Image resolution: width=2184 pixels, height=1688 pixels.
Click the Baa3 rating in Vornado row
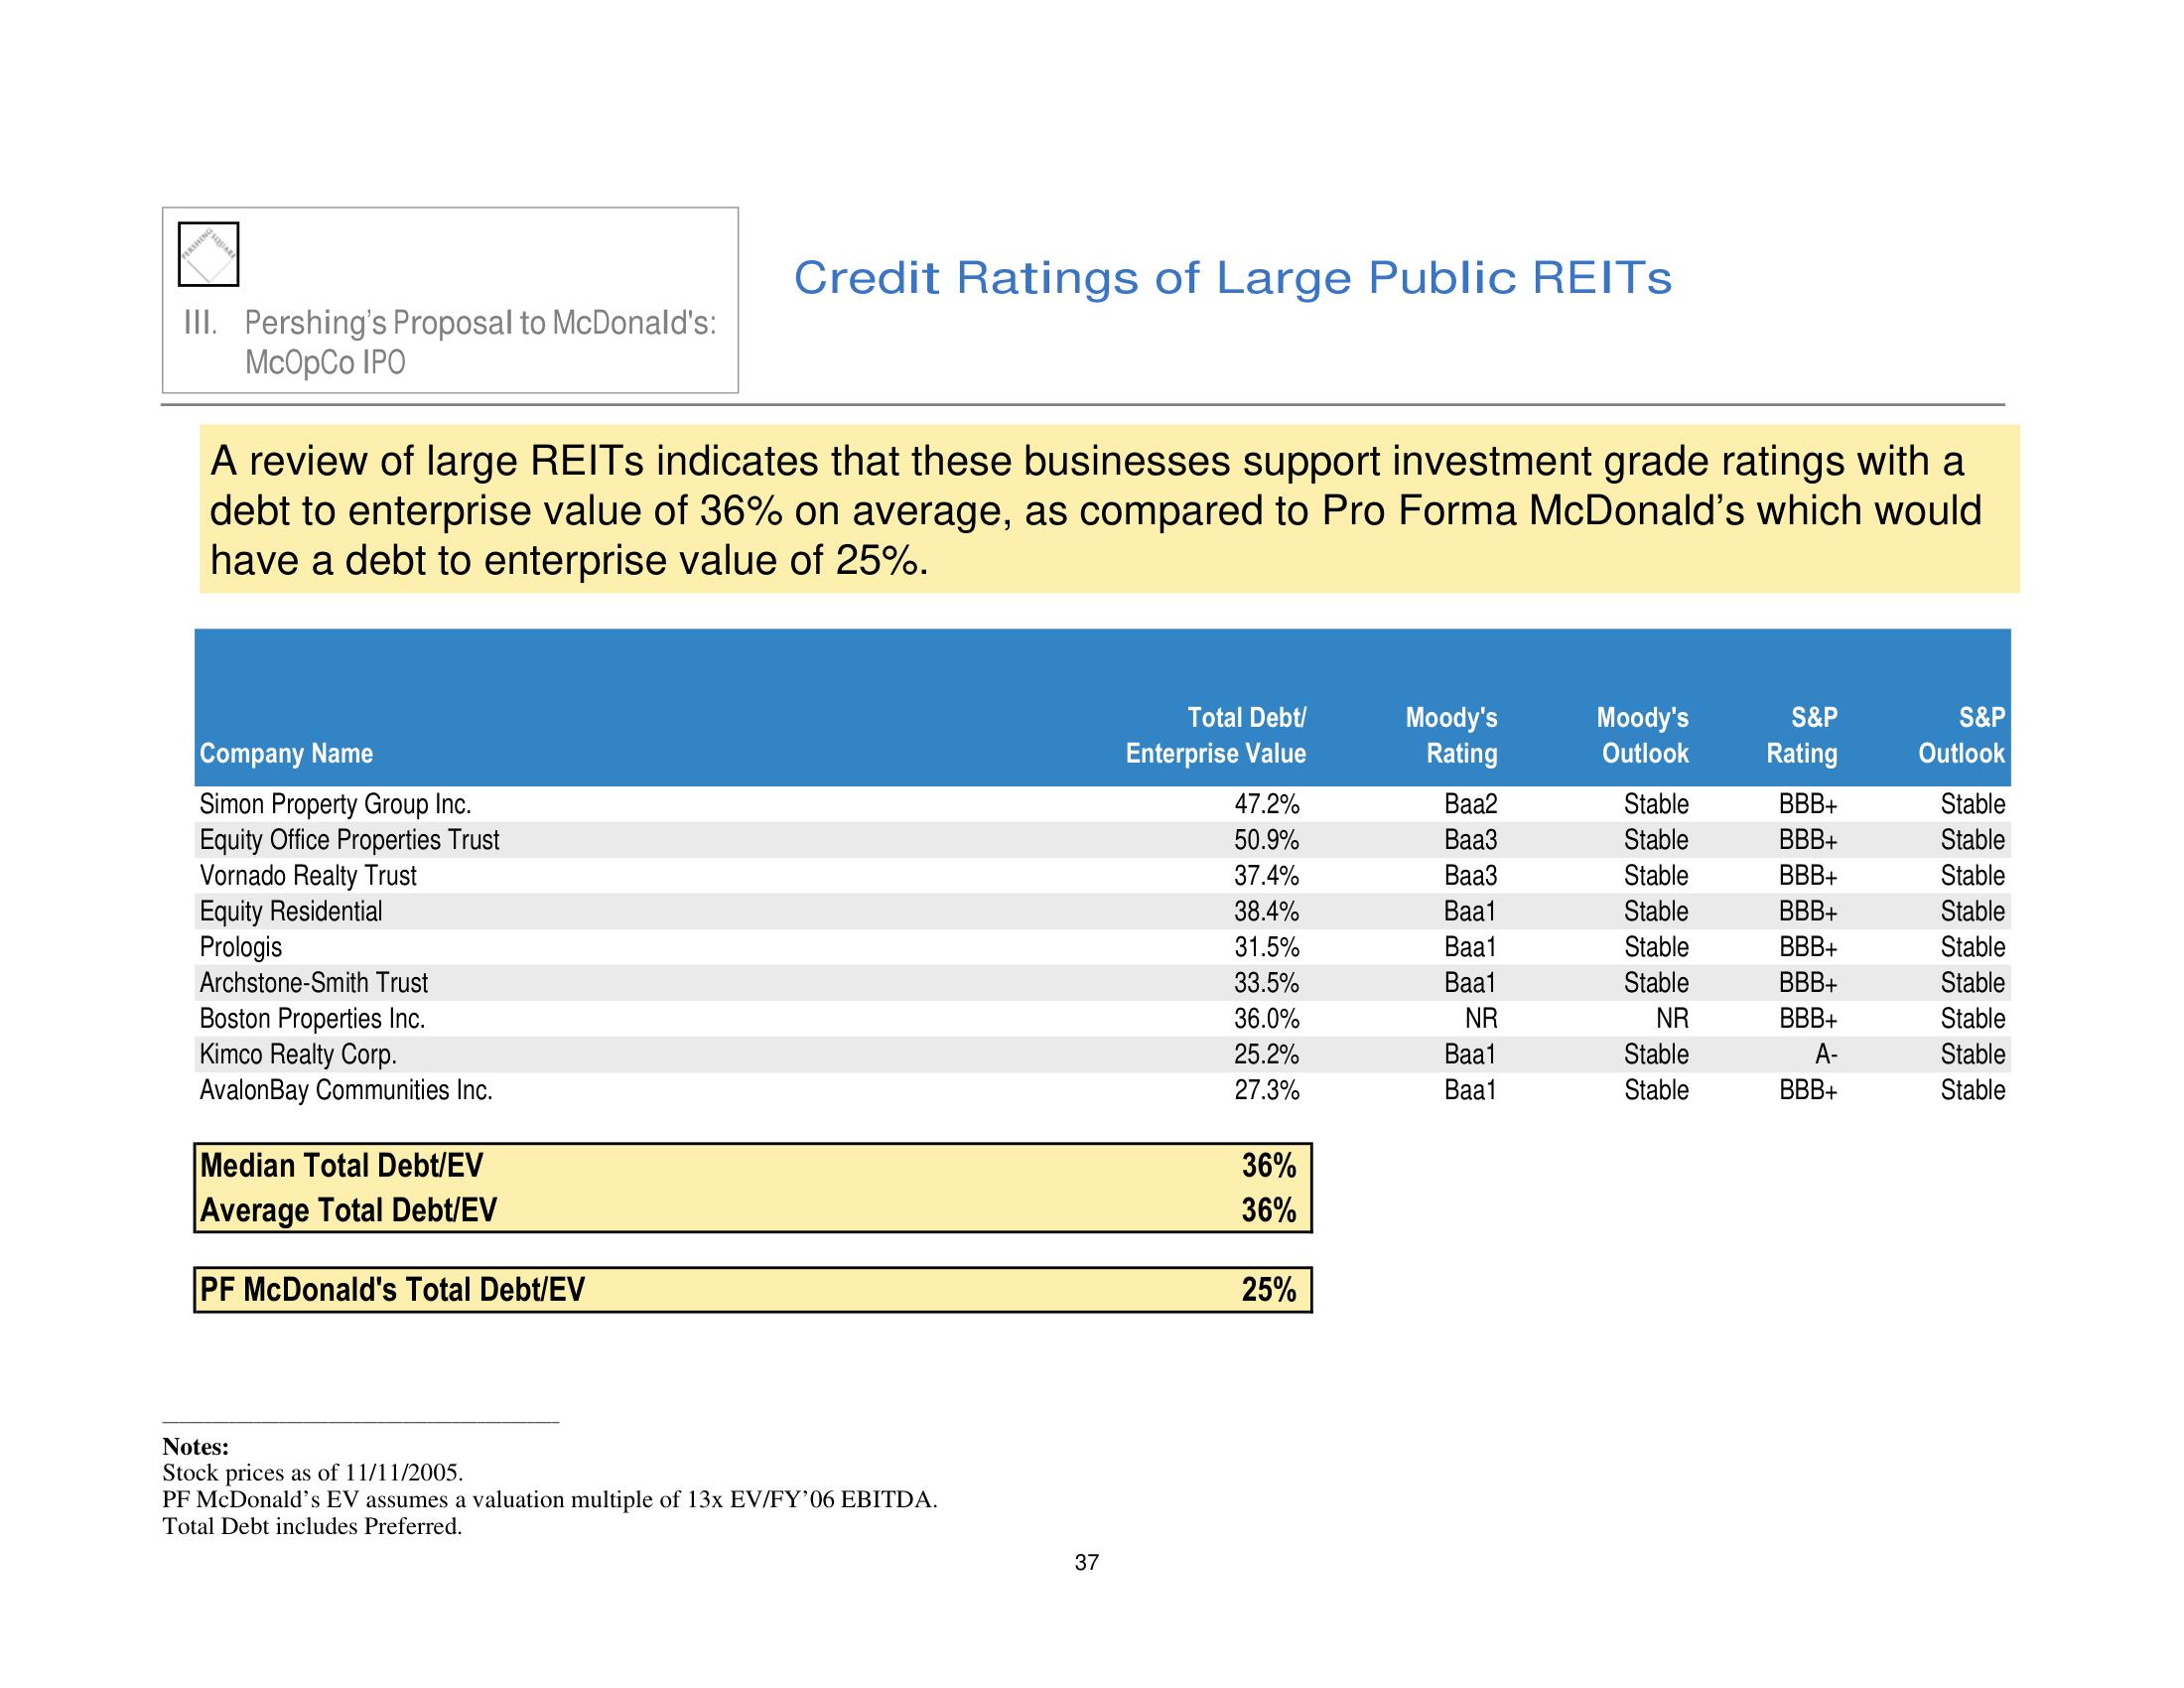tap(1470, 876)
